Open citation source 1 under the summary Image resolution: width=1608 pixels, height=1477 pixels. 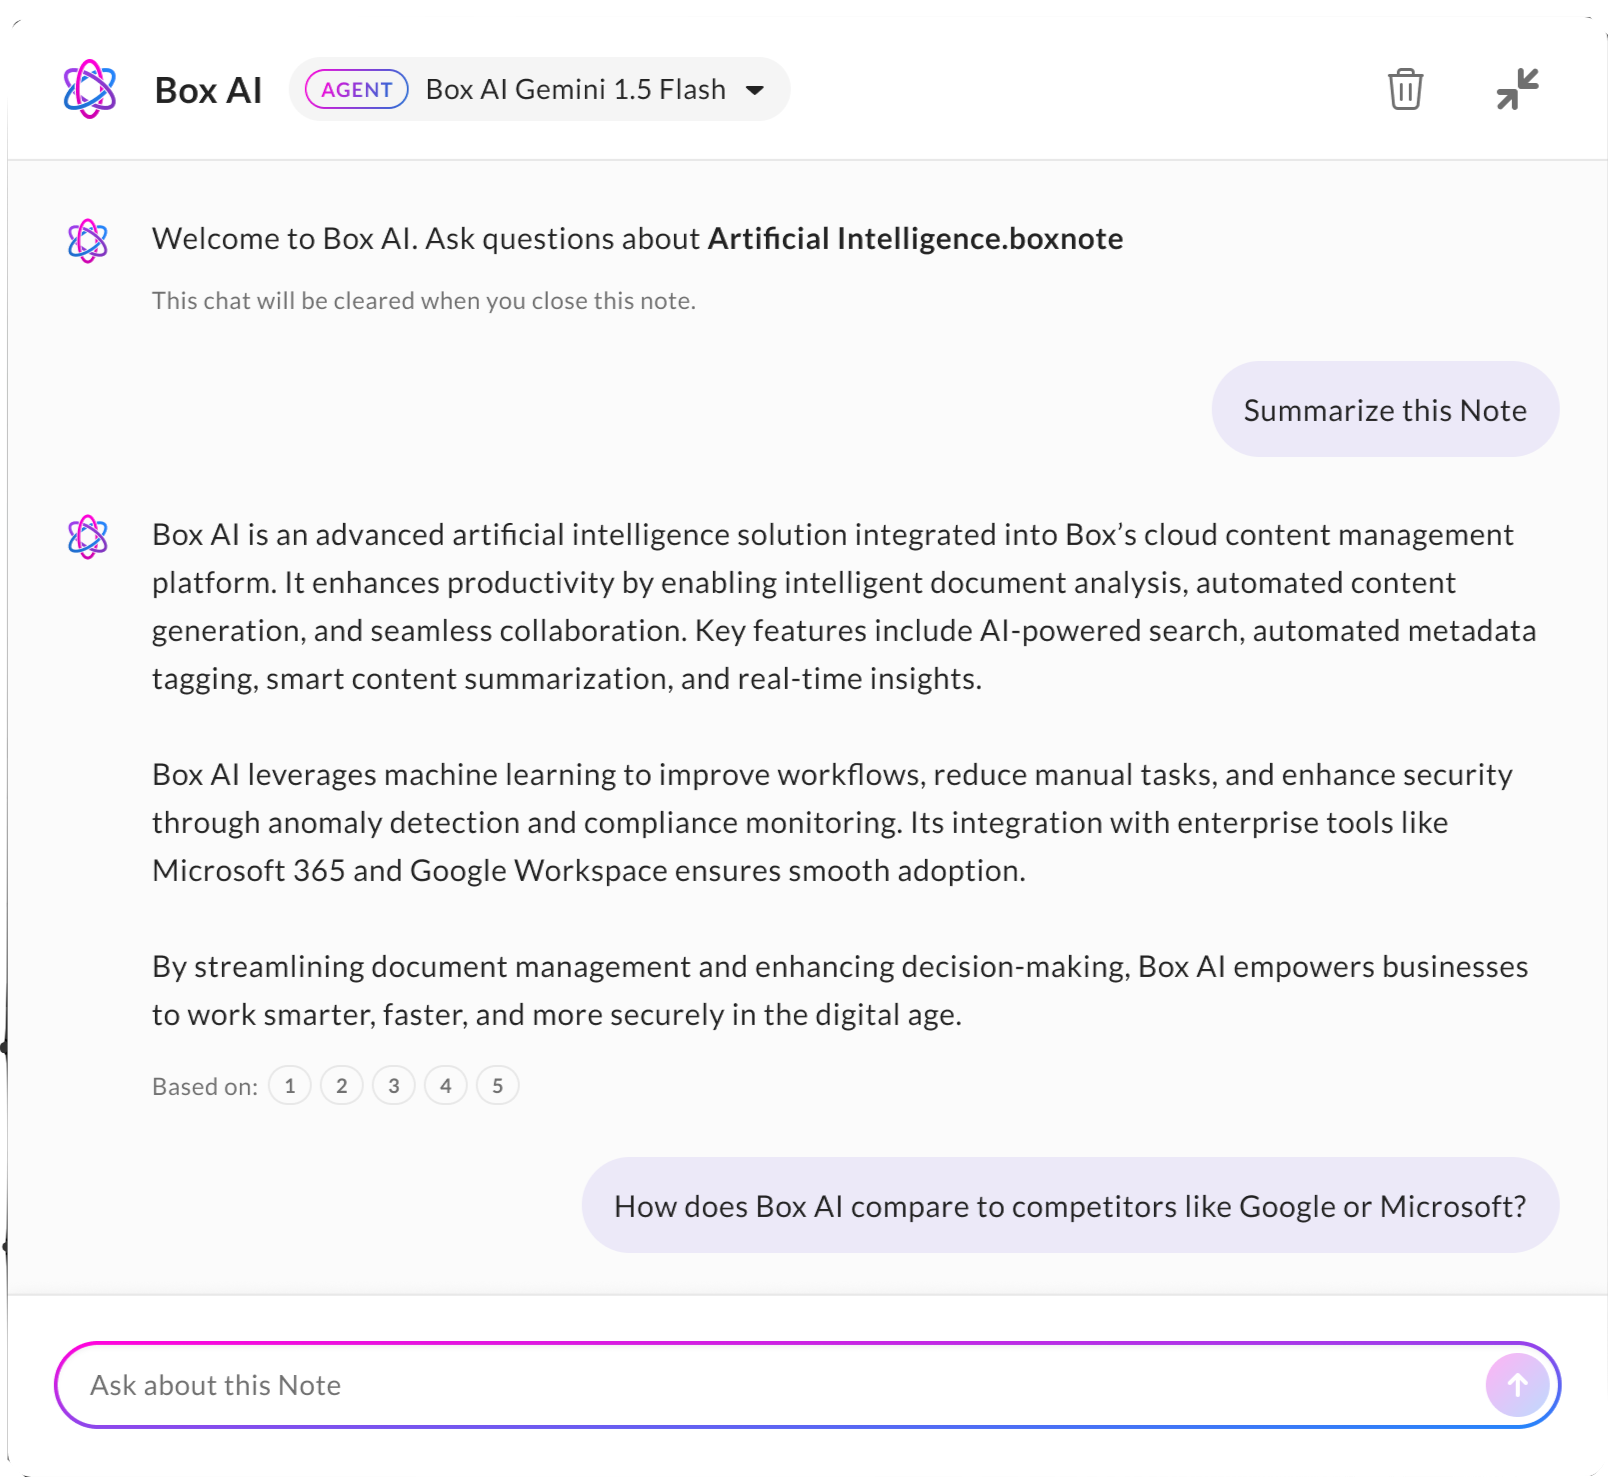(x=290, y=1085)
